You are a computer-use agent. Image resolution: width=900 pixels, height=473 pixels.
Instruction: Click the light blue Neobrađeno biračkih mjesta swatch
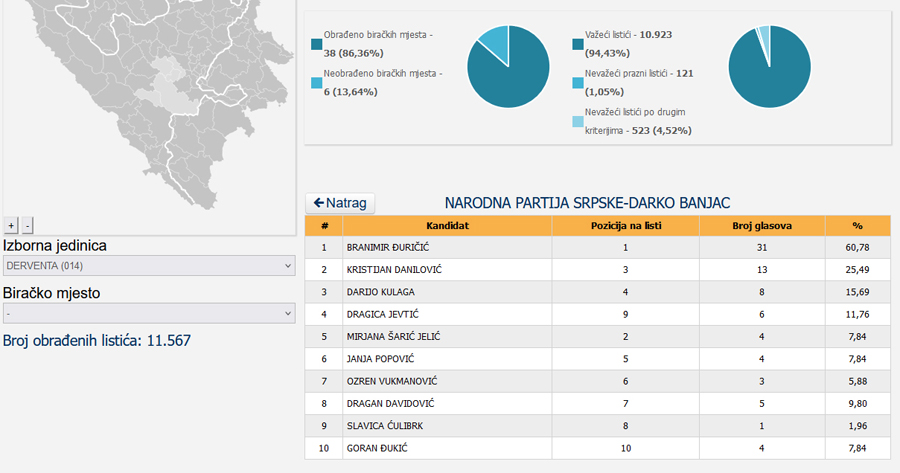(316, 82)
